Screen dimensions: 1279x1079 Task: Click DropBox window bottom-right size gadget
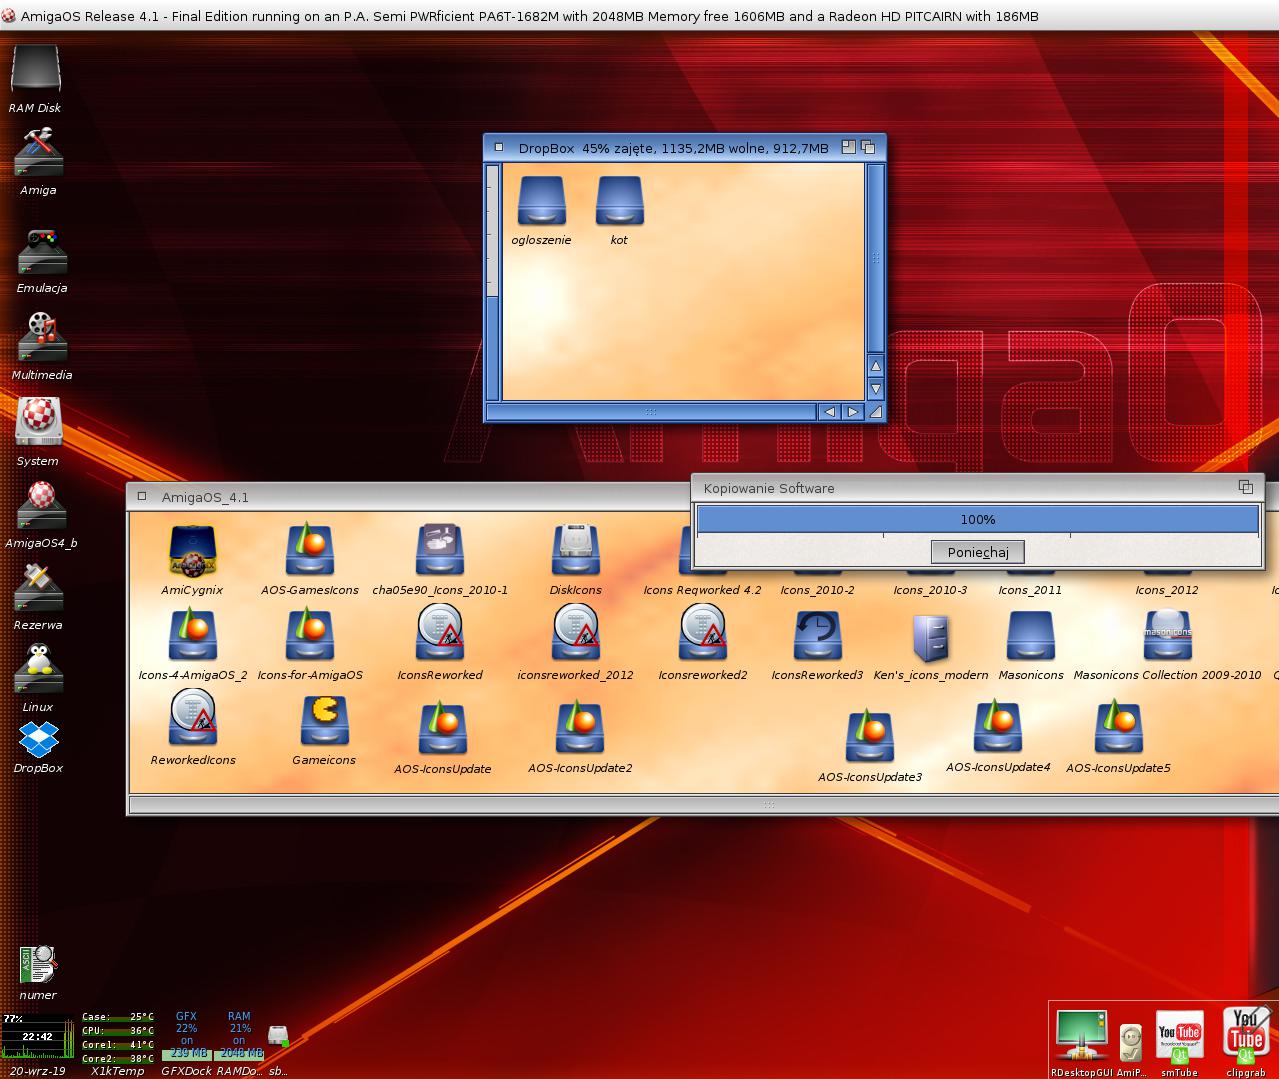coord(876,411)
